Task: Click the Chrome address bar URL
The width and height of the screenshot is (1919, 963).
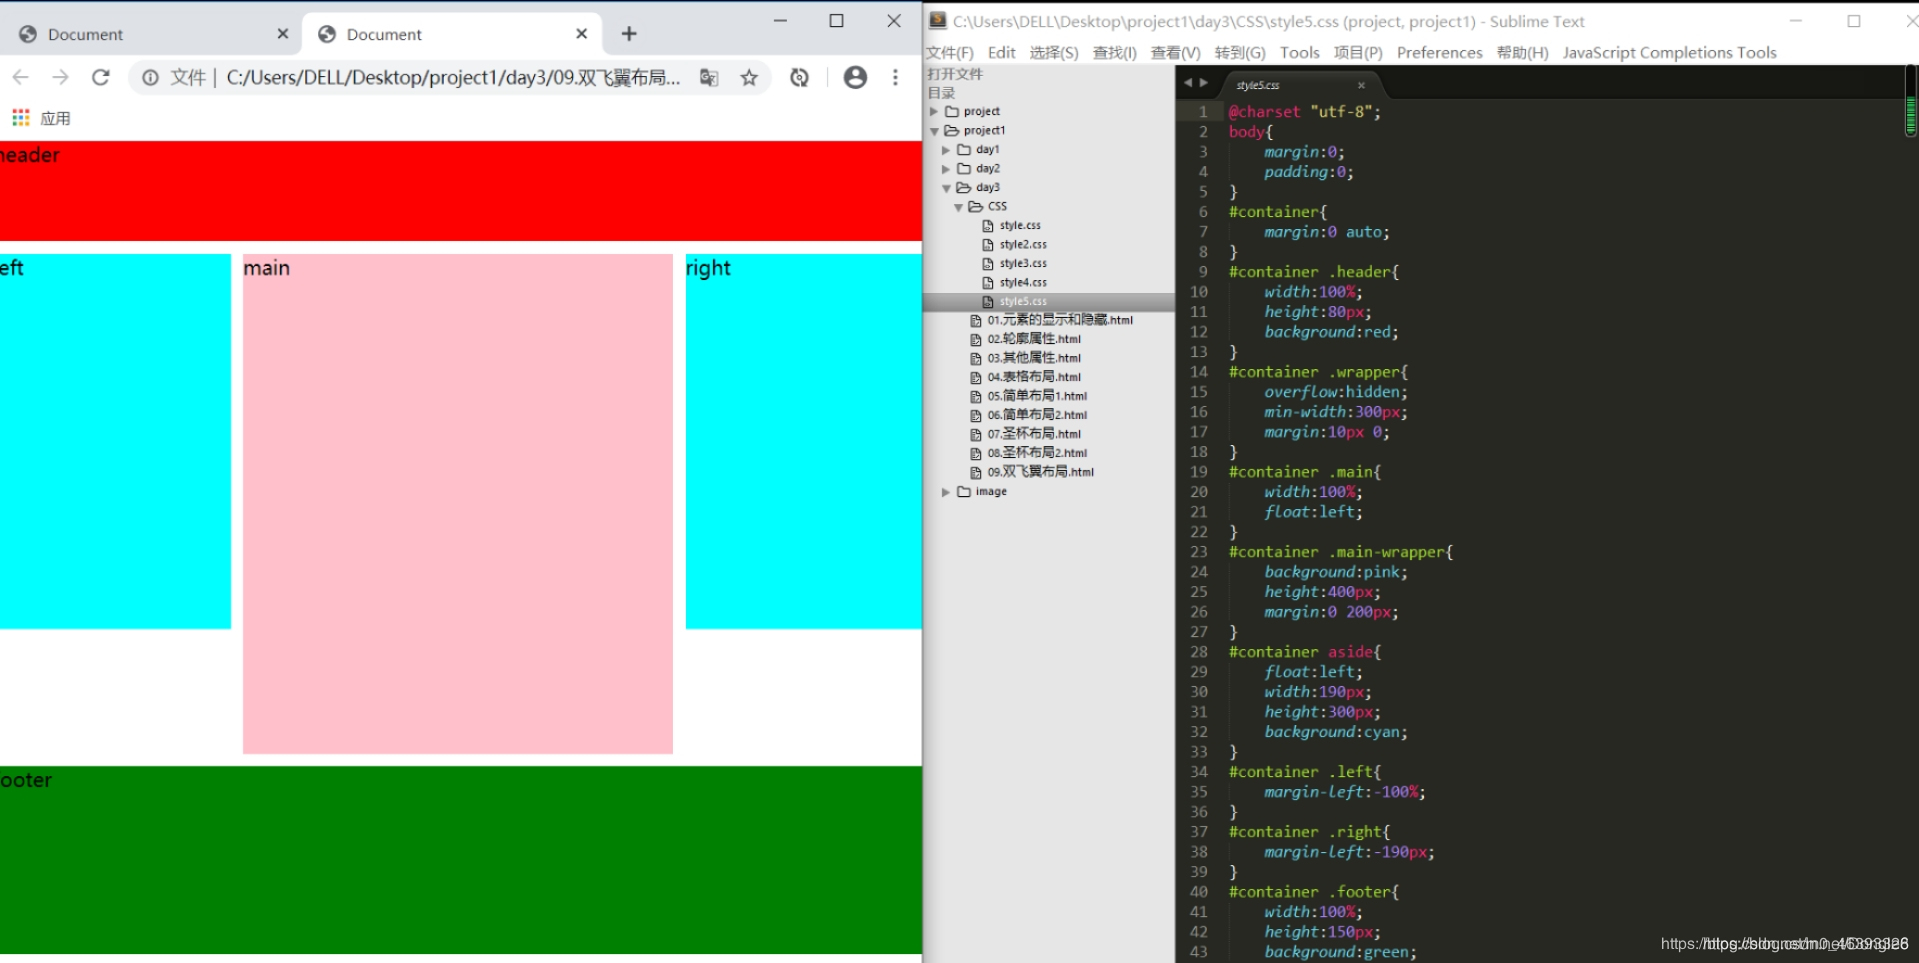Action: (x=453, y=77)
